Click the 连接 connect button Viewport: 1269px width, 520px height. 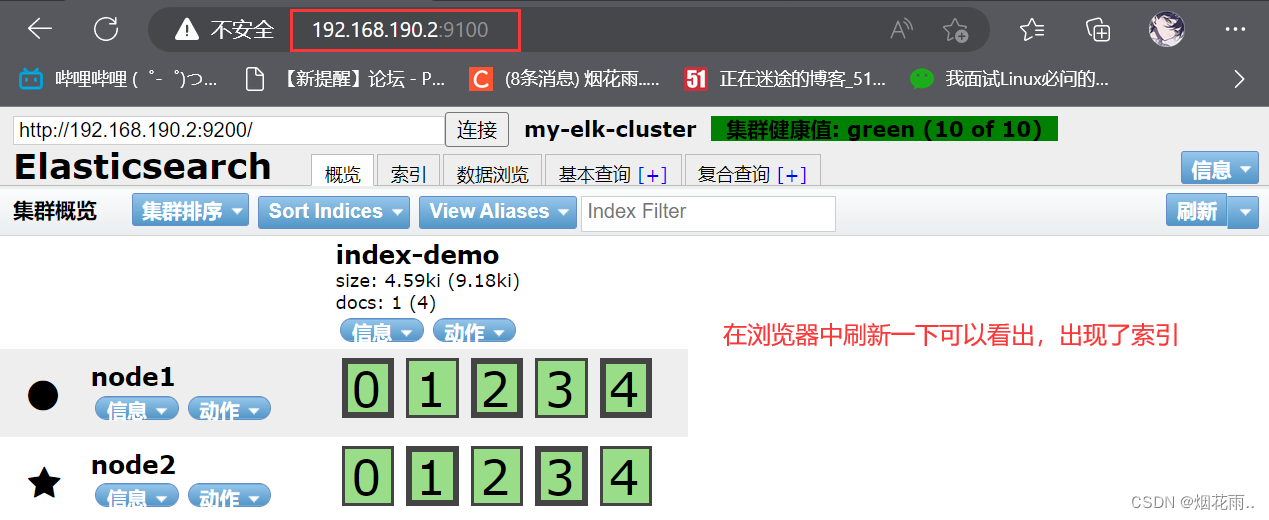[x=477, y=130]
